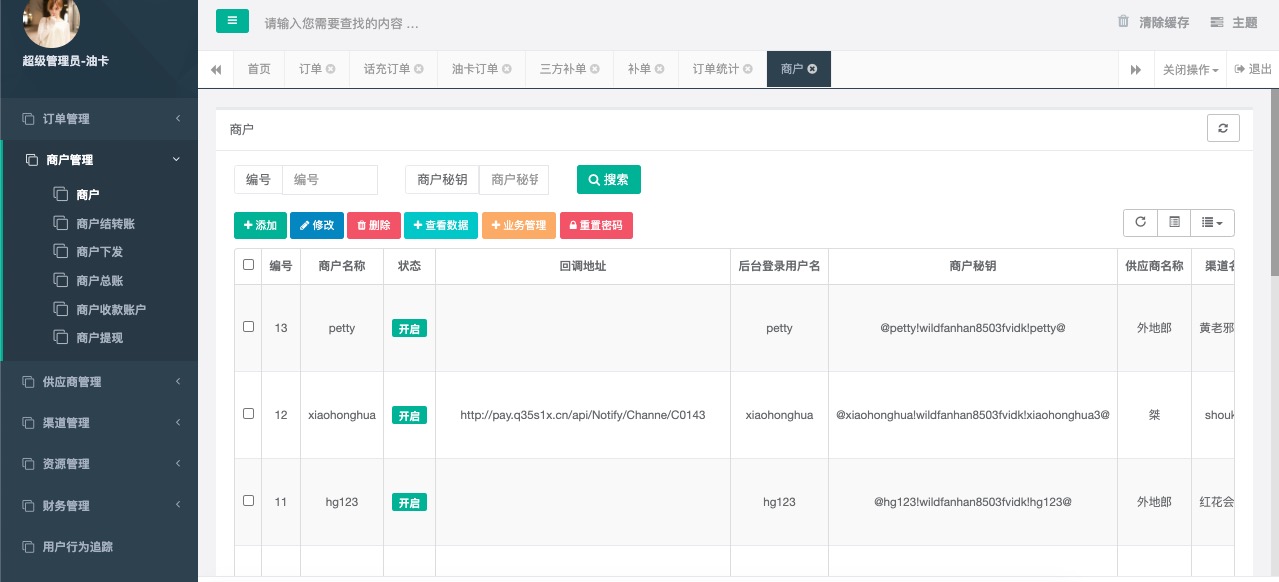Image resolution: width=1279 pixels, height=582 pixels.
Task: Open the columns dropdown in table toolbar
Action: pyautogui.click(x=1213, y=223)
